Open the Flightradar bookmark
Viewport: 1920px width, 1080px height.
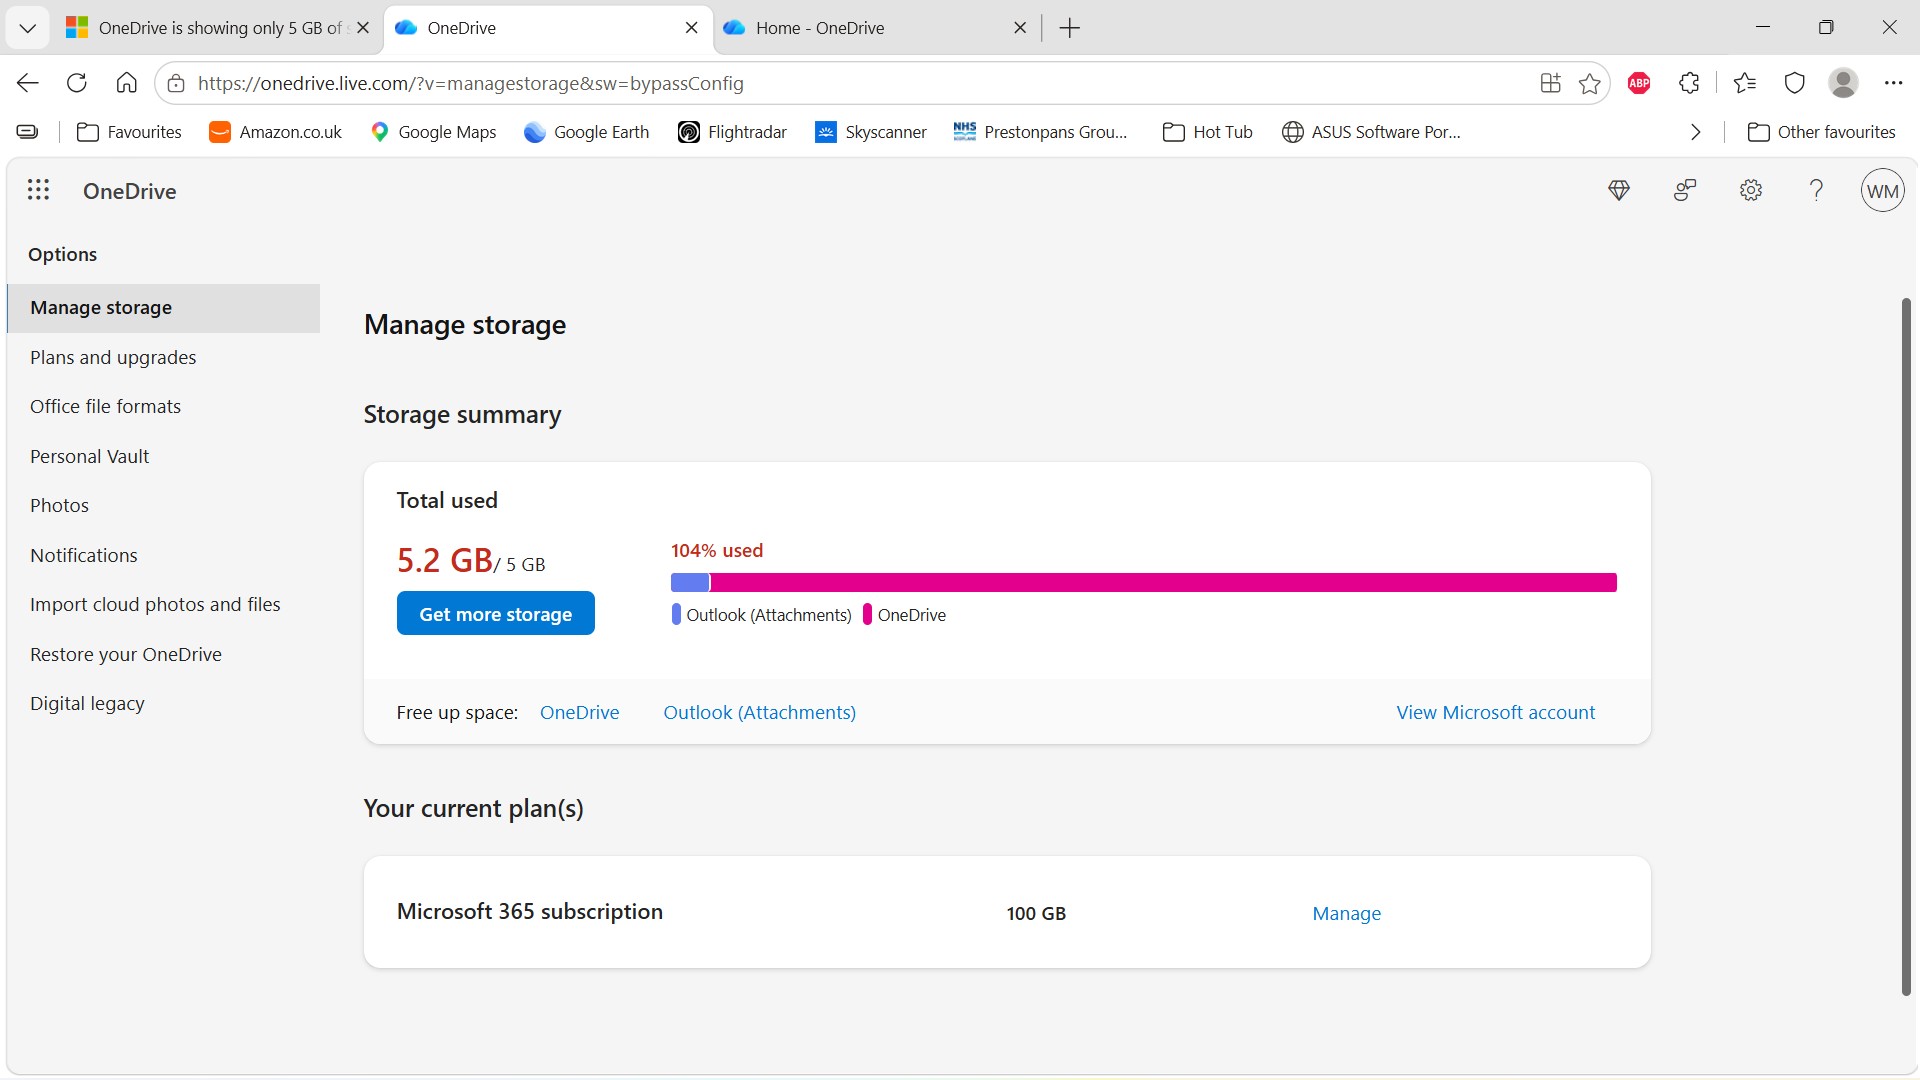(732, 132)
